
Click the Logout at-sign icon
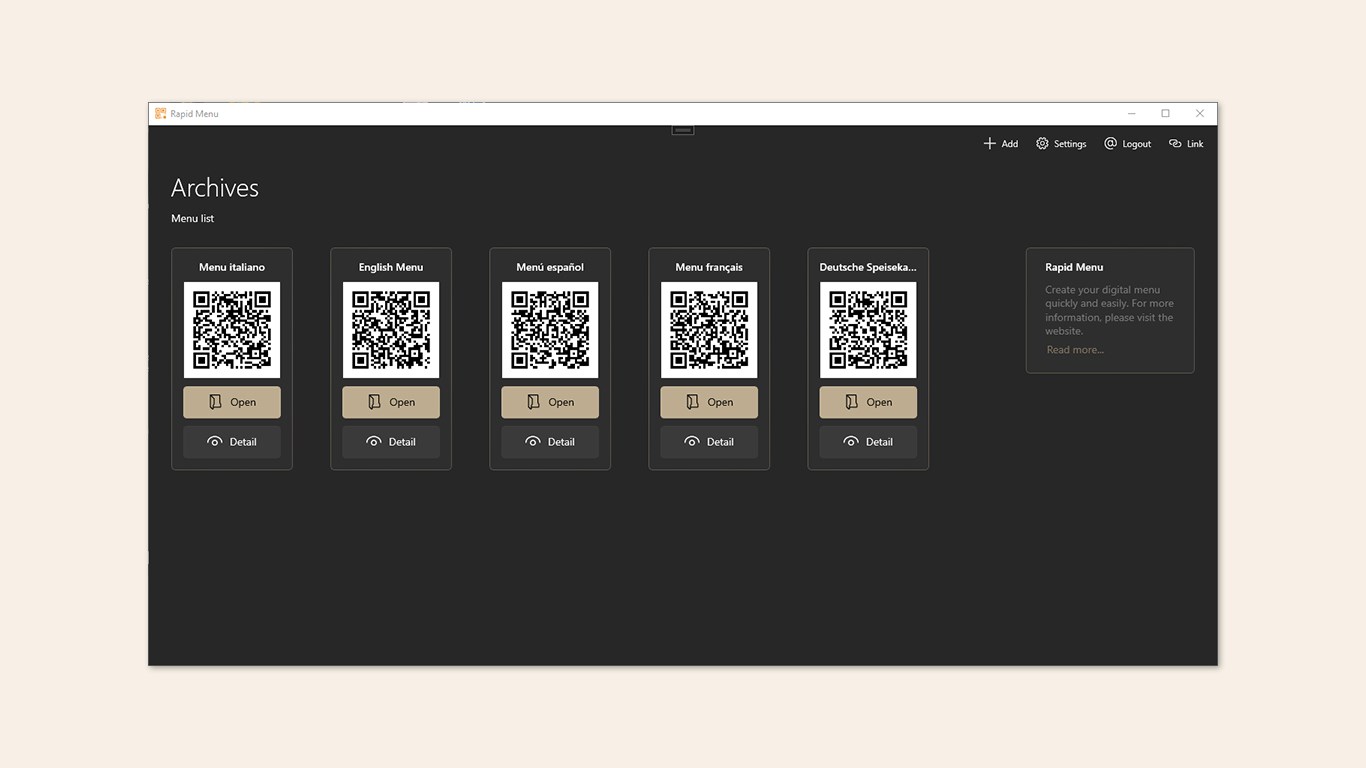(x=1110, y=144)
